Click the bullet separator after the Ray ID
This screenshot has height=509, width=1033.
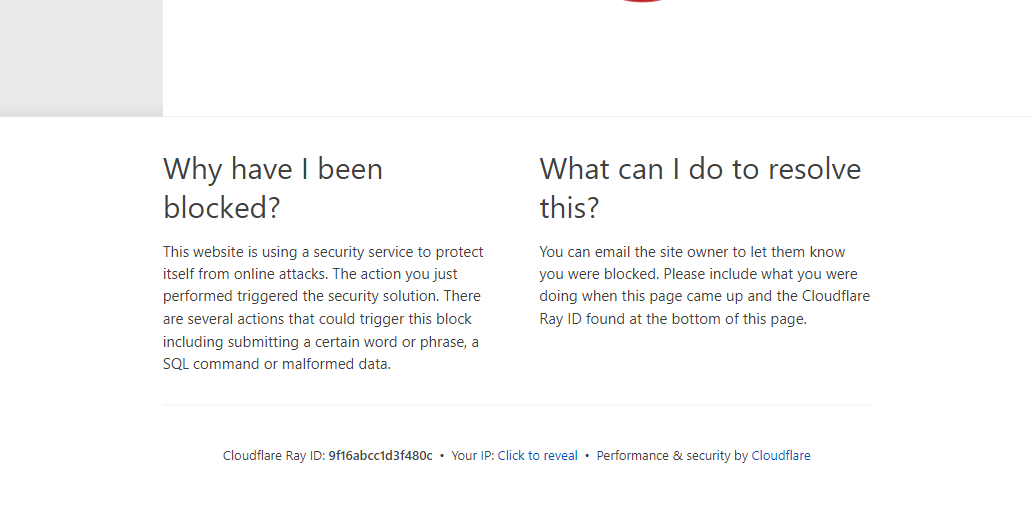(442, 456)
